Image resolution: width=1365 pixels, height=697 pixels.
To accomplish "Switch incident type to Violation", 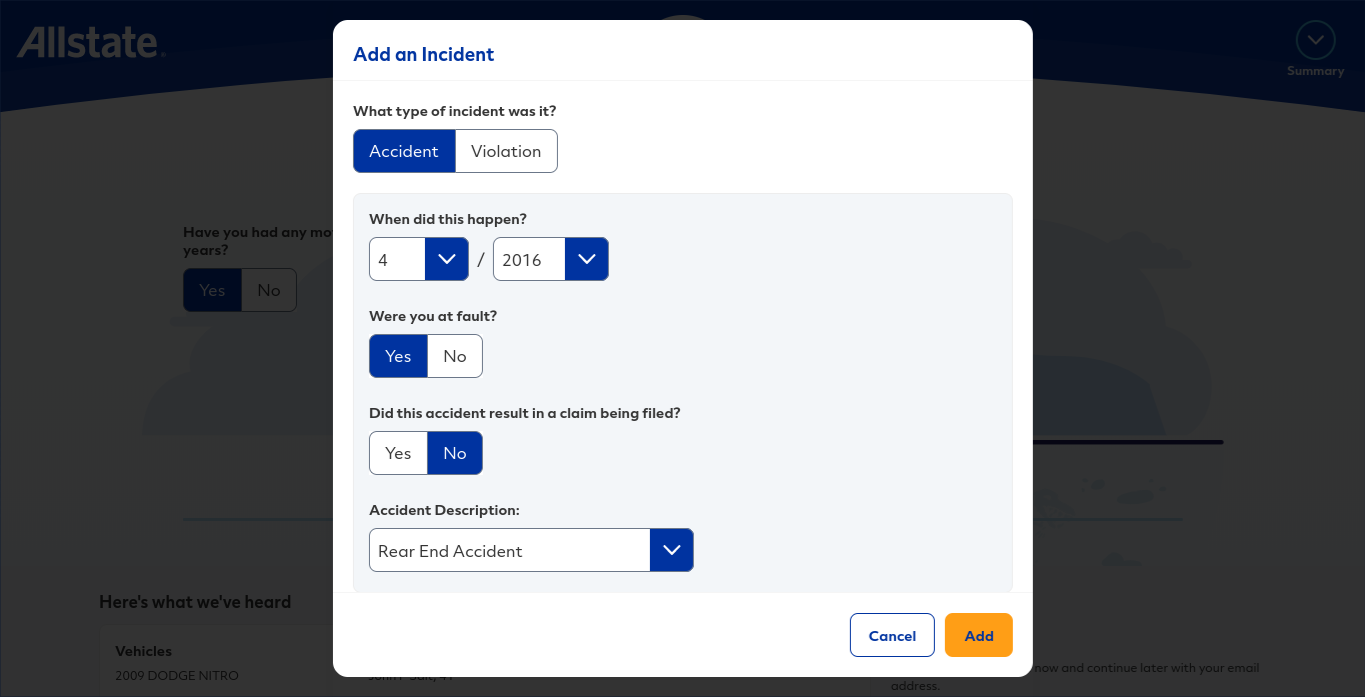I will (506, 151).
